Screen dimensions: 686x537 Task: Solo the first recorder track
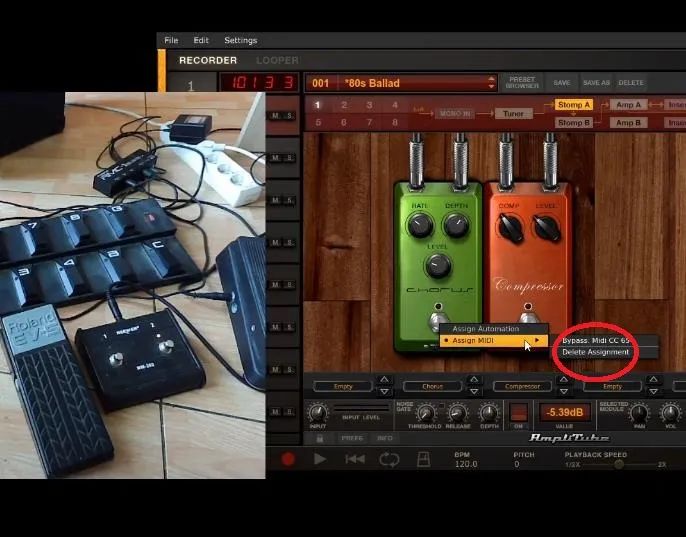click(x=289, y=116)
